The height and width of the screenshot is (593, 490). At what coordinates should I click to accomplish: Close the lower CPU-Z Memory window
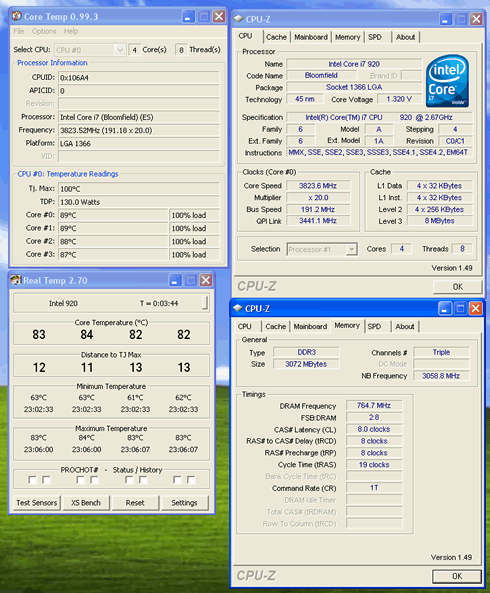[476, 309]
